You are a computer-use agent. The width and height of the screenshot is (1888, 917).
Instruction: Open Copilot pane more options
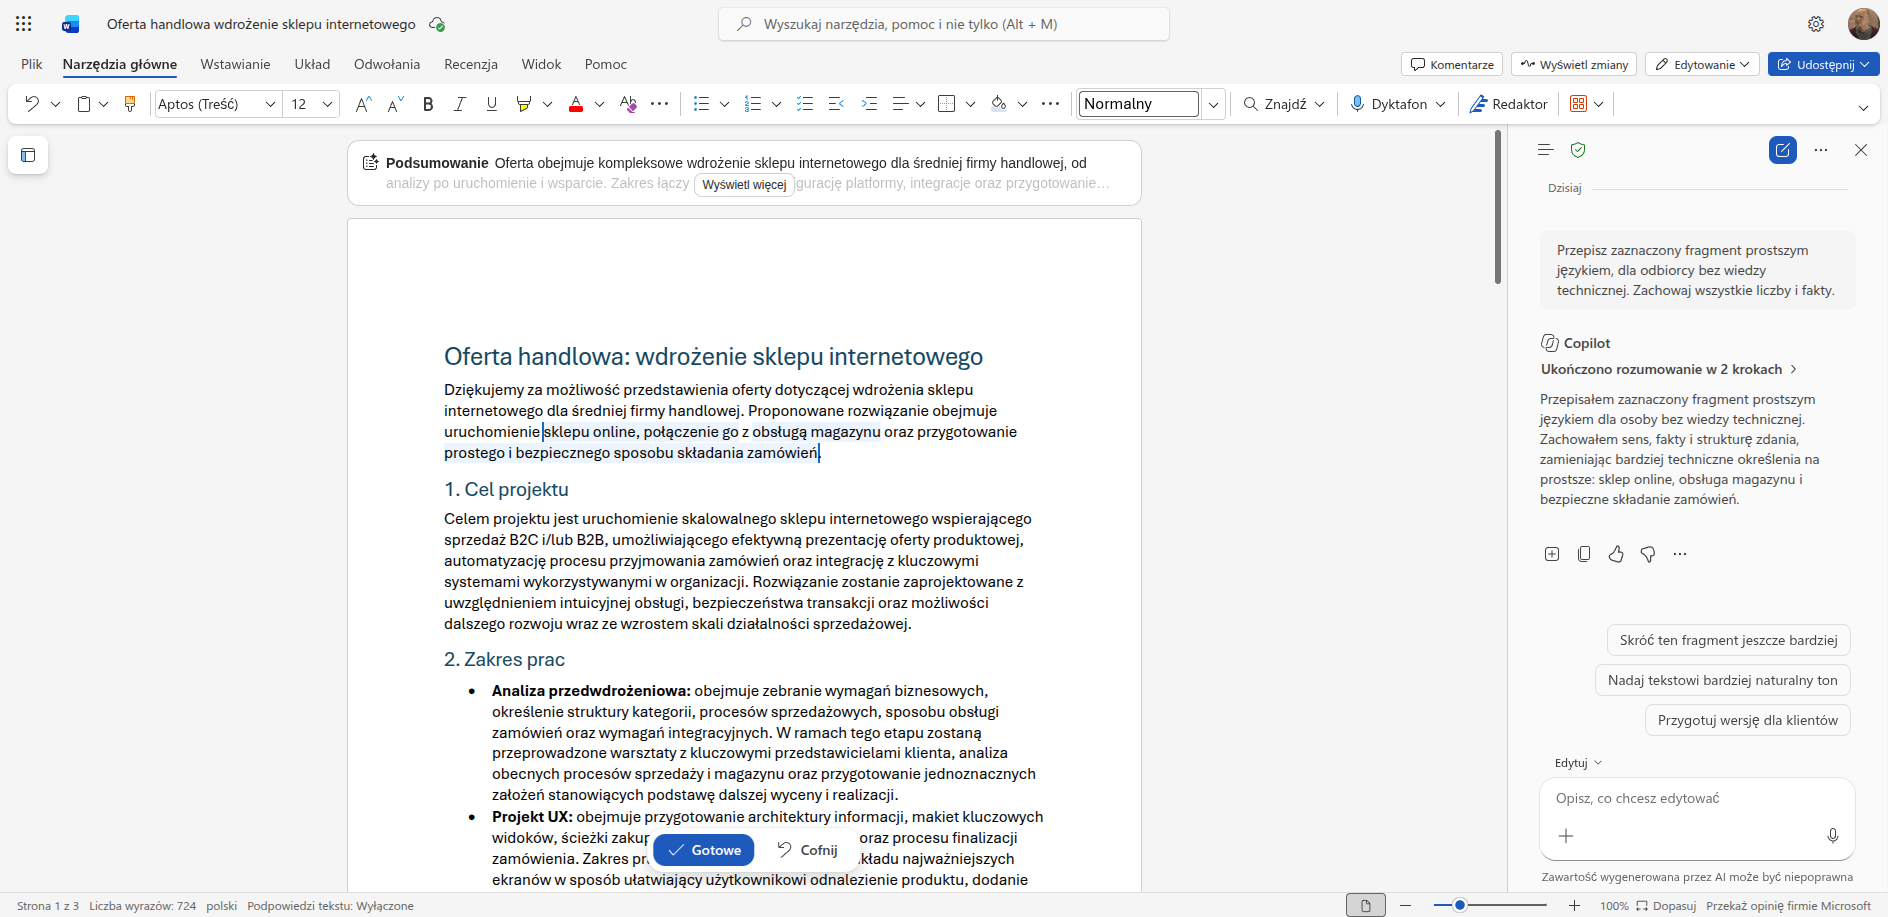tap(1821, 150)
